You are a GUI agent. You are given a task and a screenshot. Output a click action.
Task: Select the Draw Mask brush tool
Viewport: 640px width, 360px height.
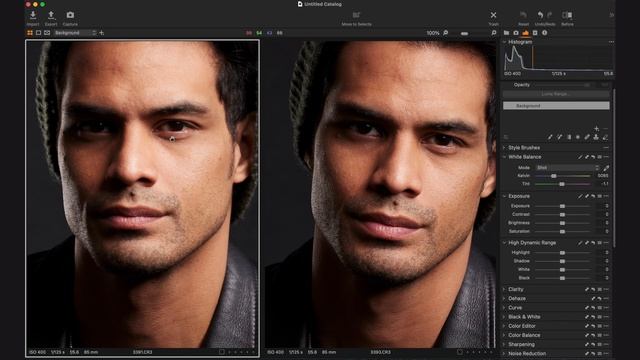(550, 137)
